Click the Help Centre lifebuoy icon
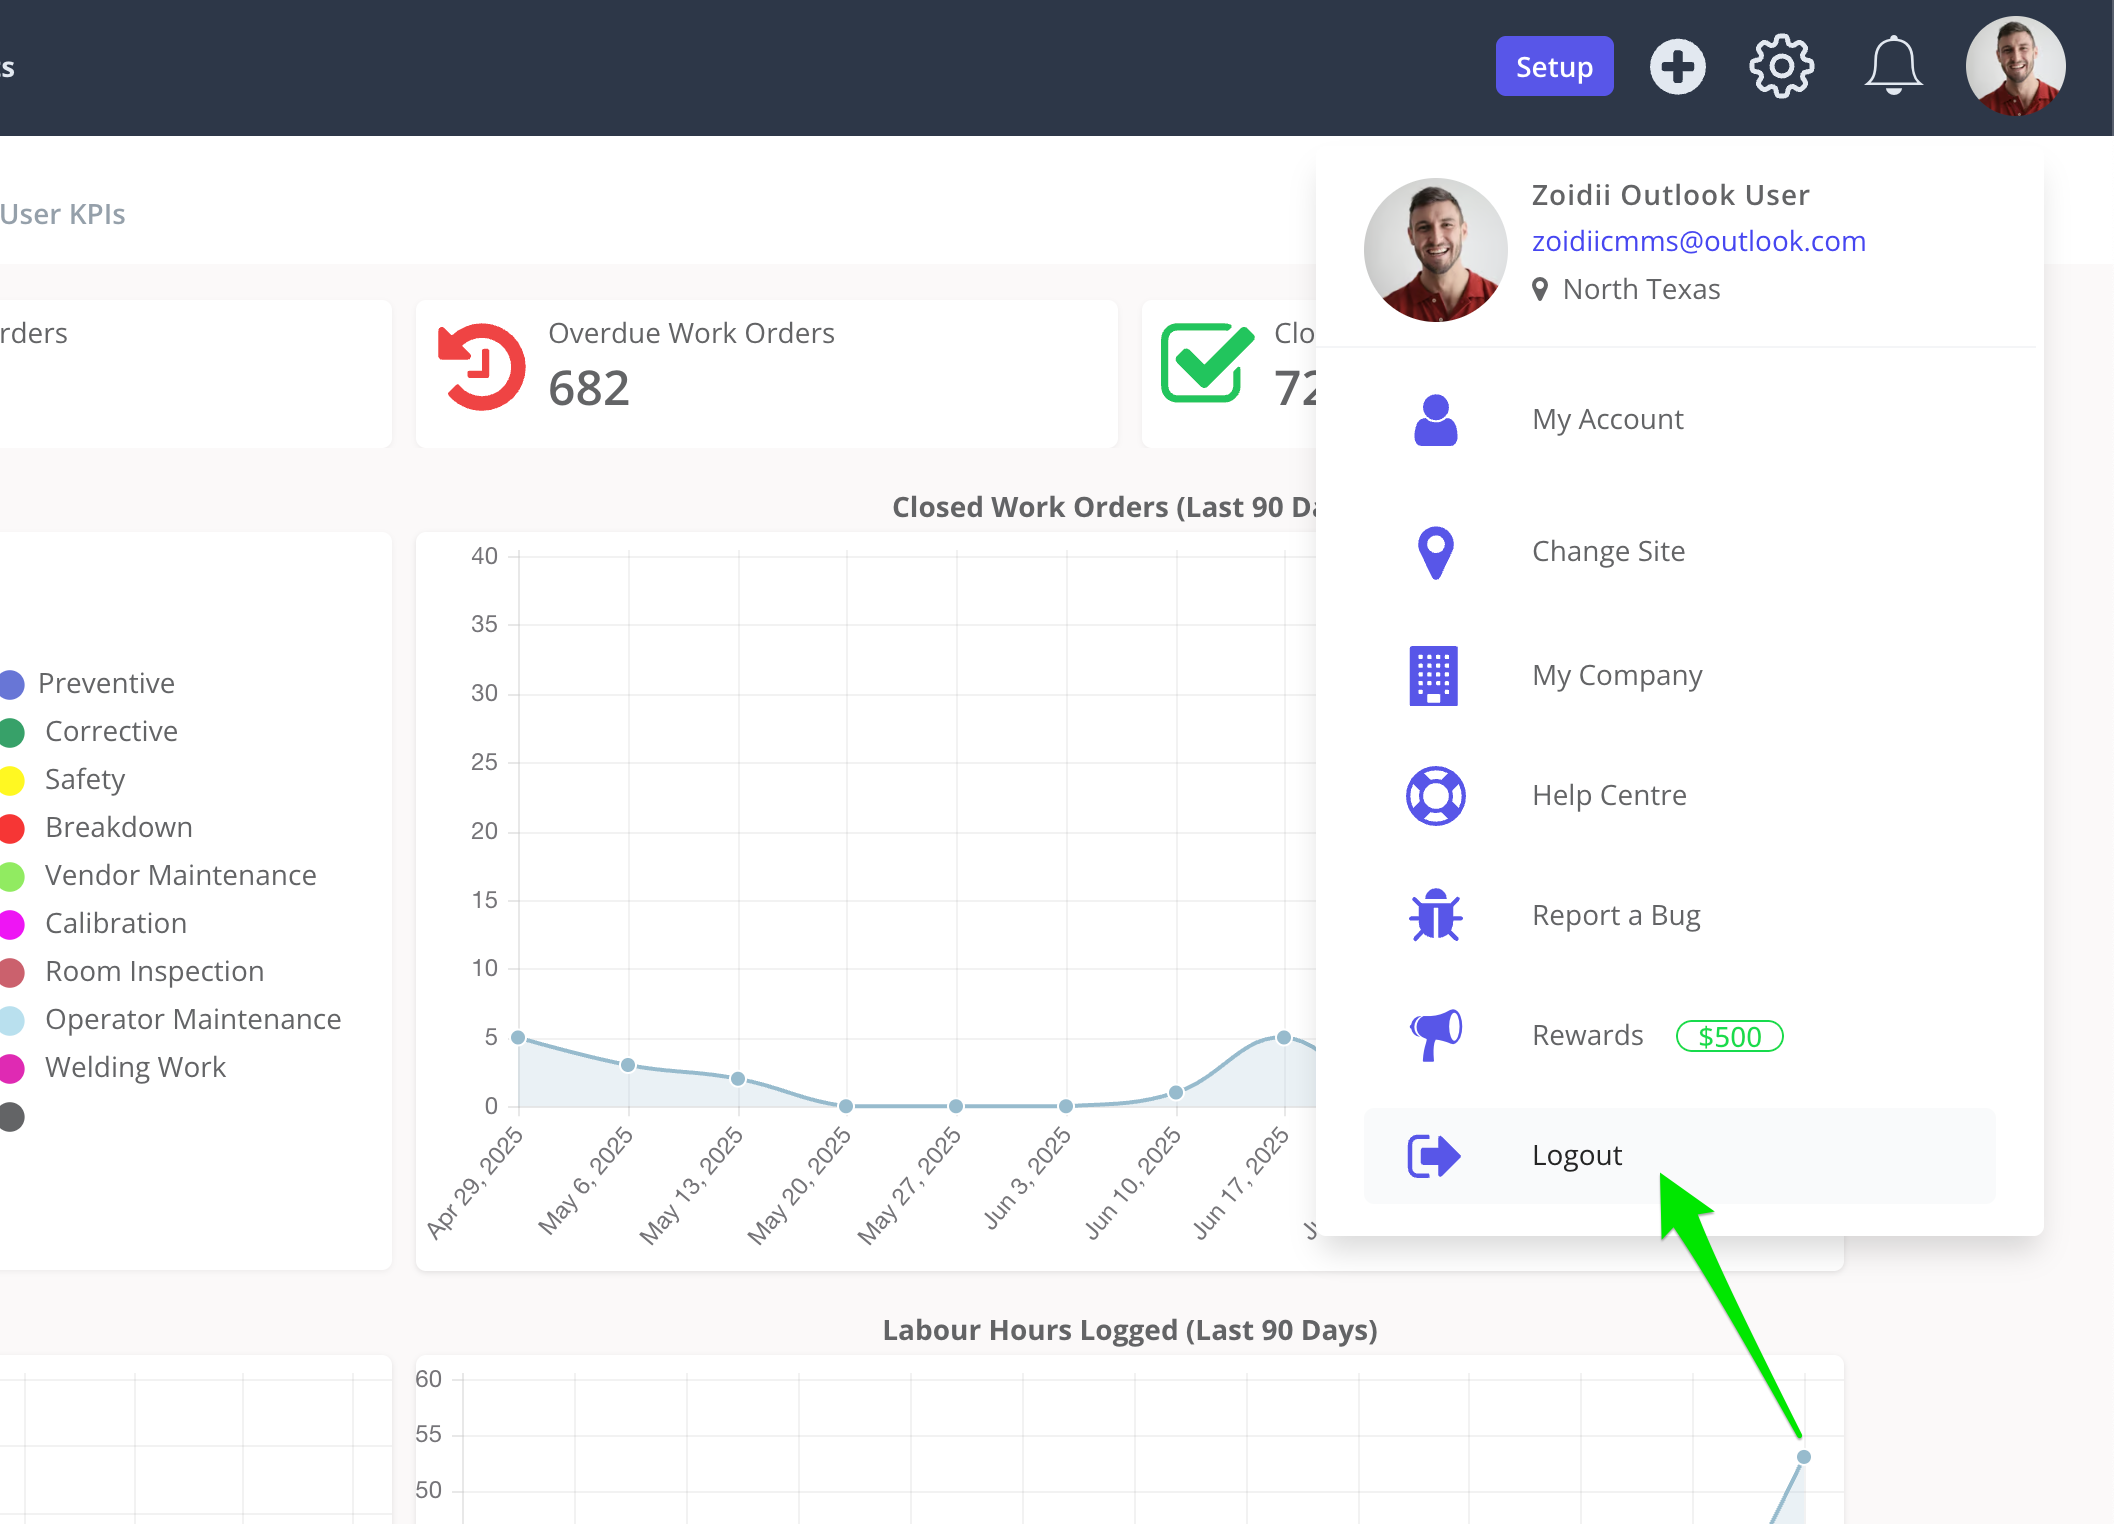Screen dimensions: 2114x1524 1436,796
